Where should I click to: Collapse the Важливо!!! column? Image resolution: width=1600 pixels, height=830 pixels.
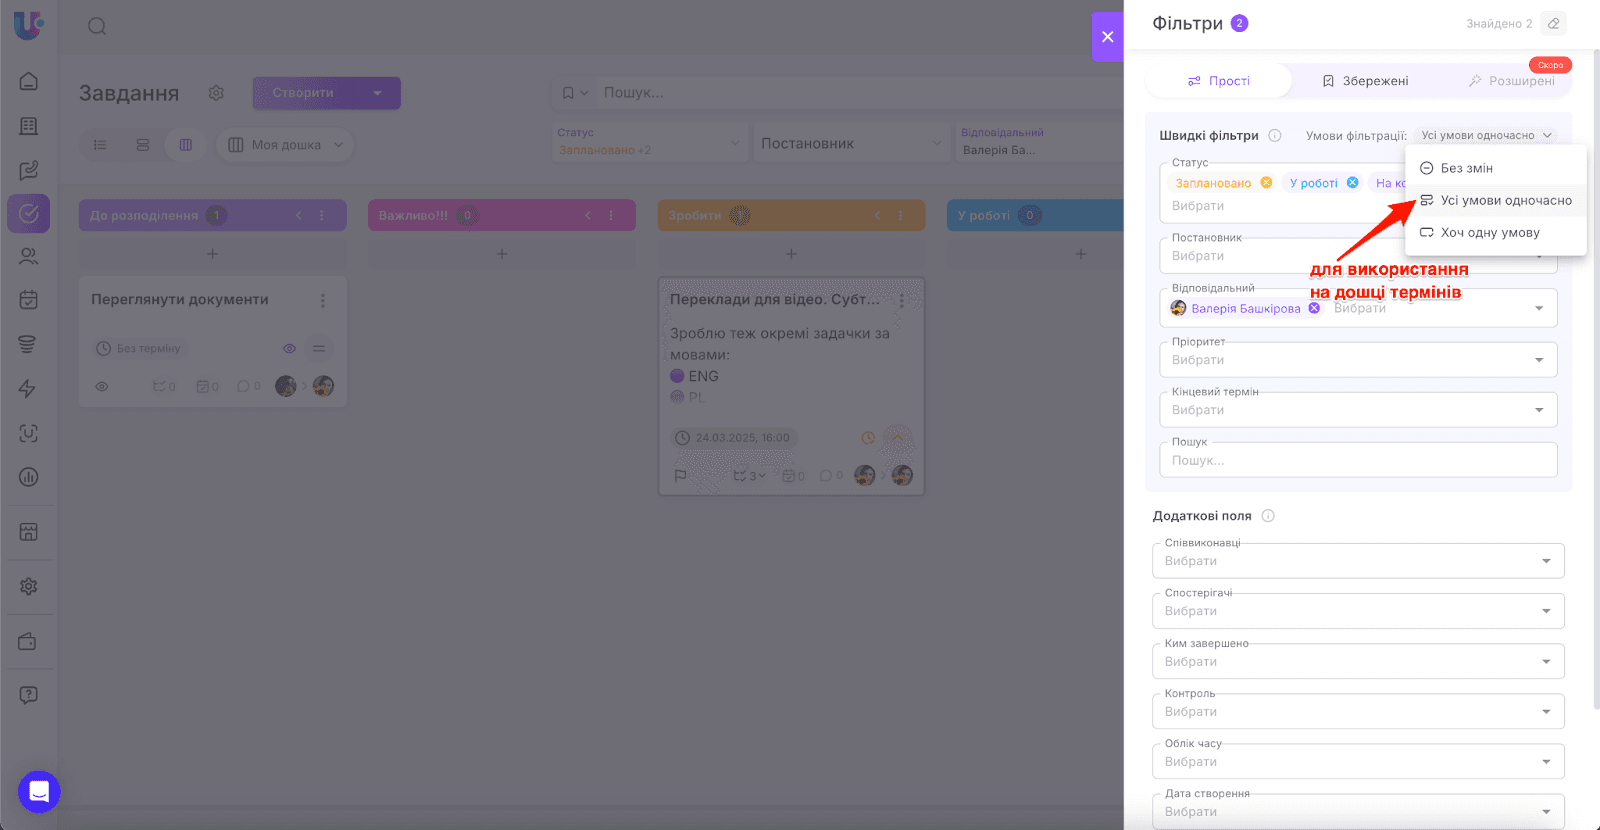tap(588, 215)
